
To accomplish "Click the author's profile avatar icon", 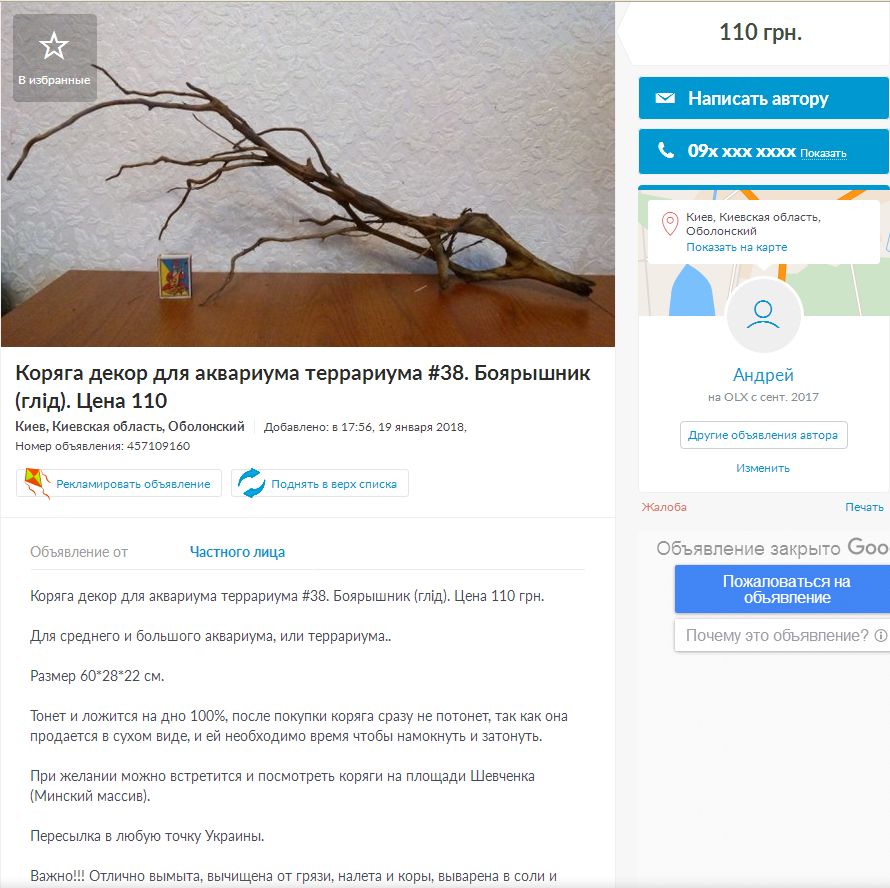I will tap(763, 315).
